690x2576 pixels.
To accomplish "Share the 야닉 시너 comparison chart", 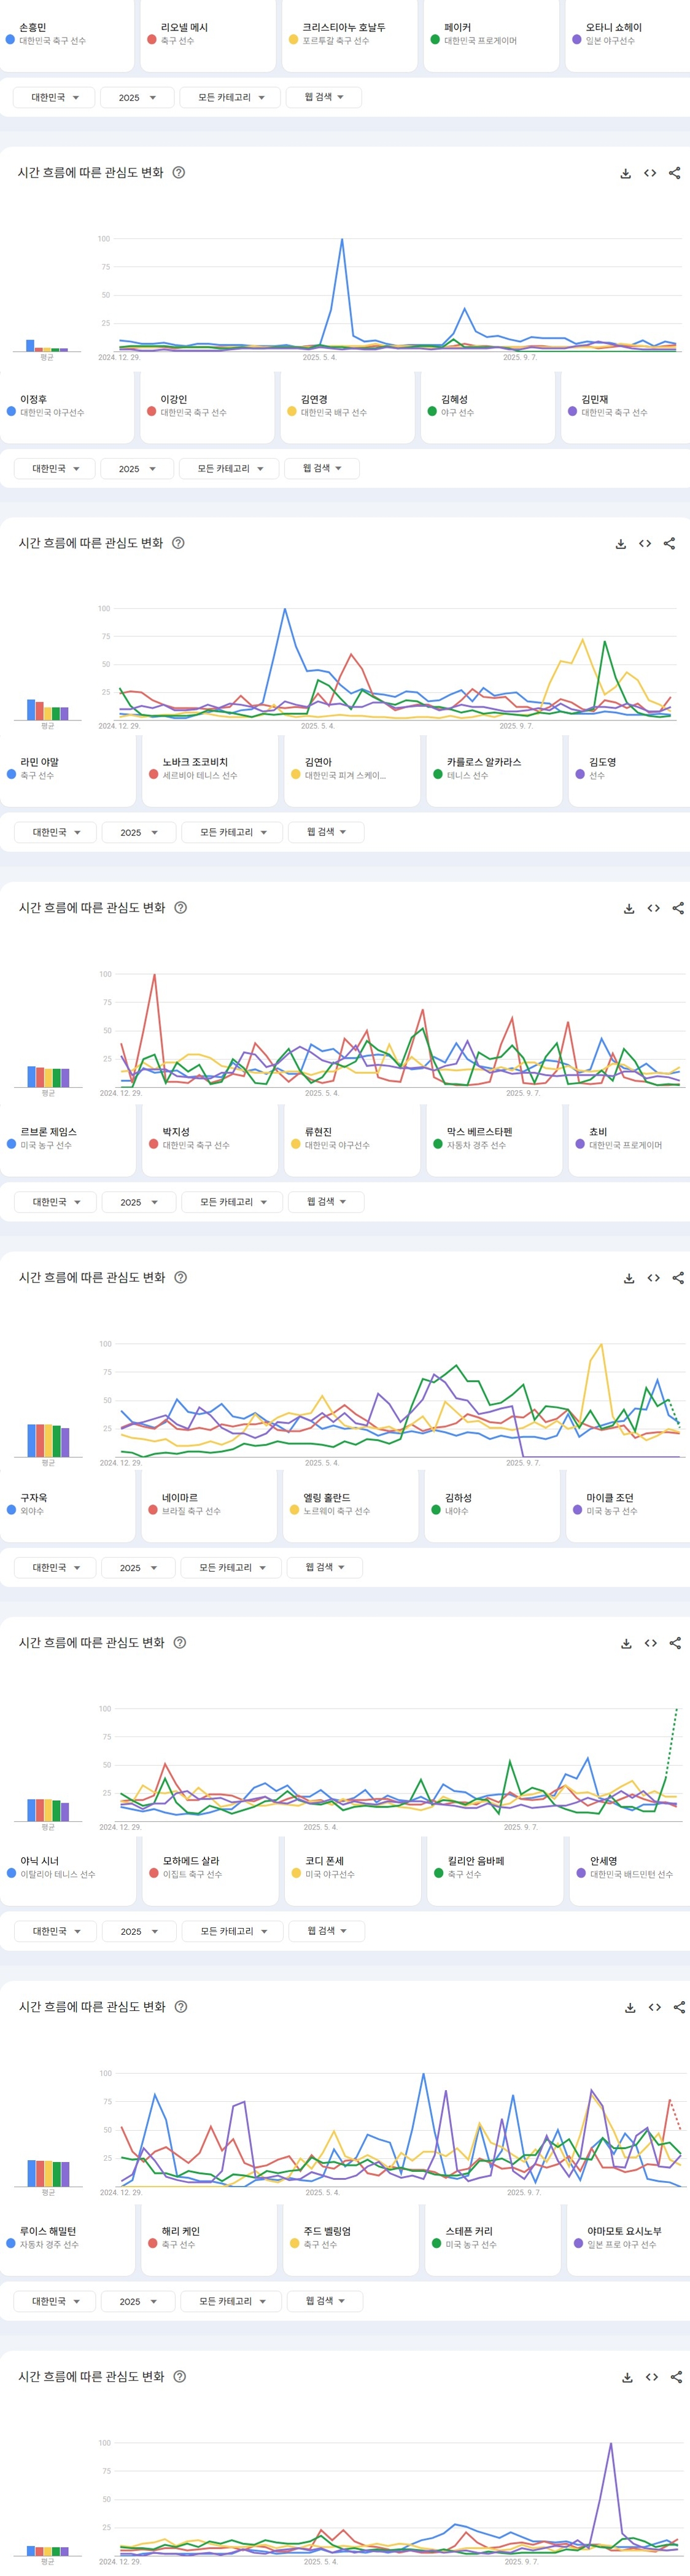I will click(x=679, y=2007).
